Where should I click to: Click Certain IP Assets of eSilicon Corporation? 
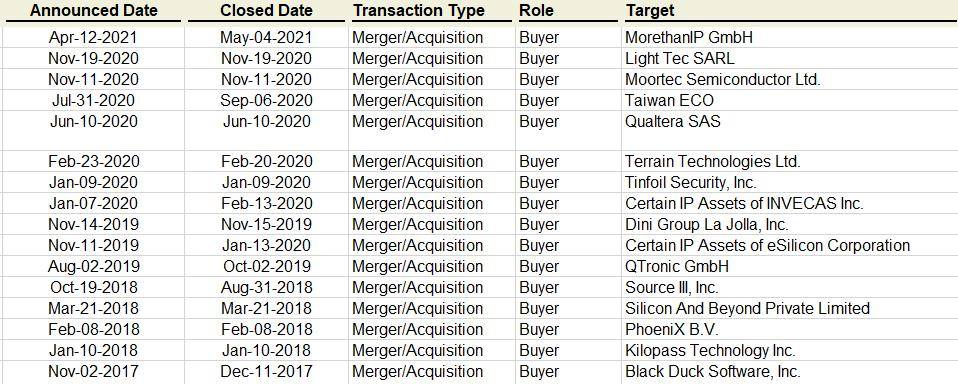(767, 245)
